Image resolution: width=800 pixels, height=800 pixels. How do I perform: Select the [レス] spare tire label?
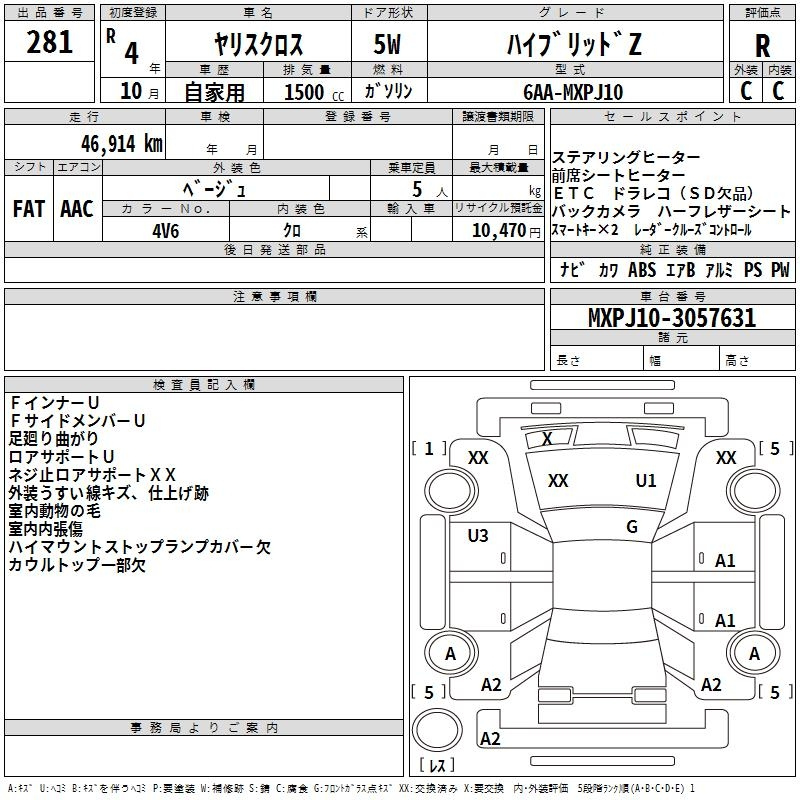pyautogui.click(x=436, y=767)
